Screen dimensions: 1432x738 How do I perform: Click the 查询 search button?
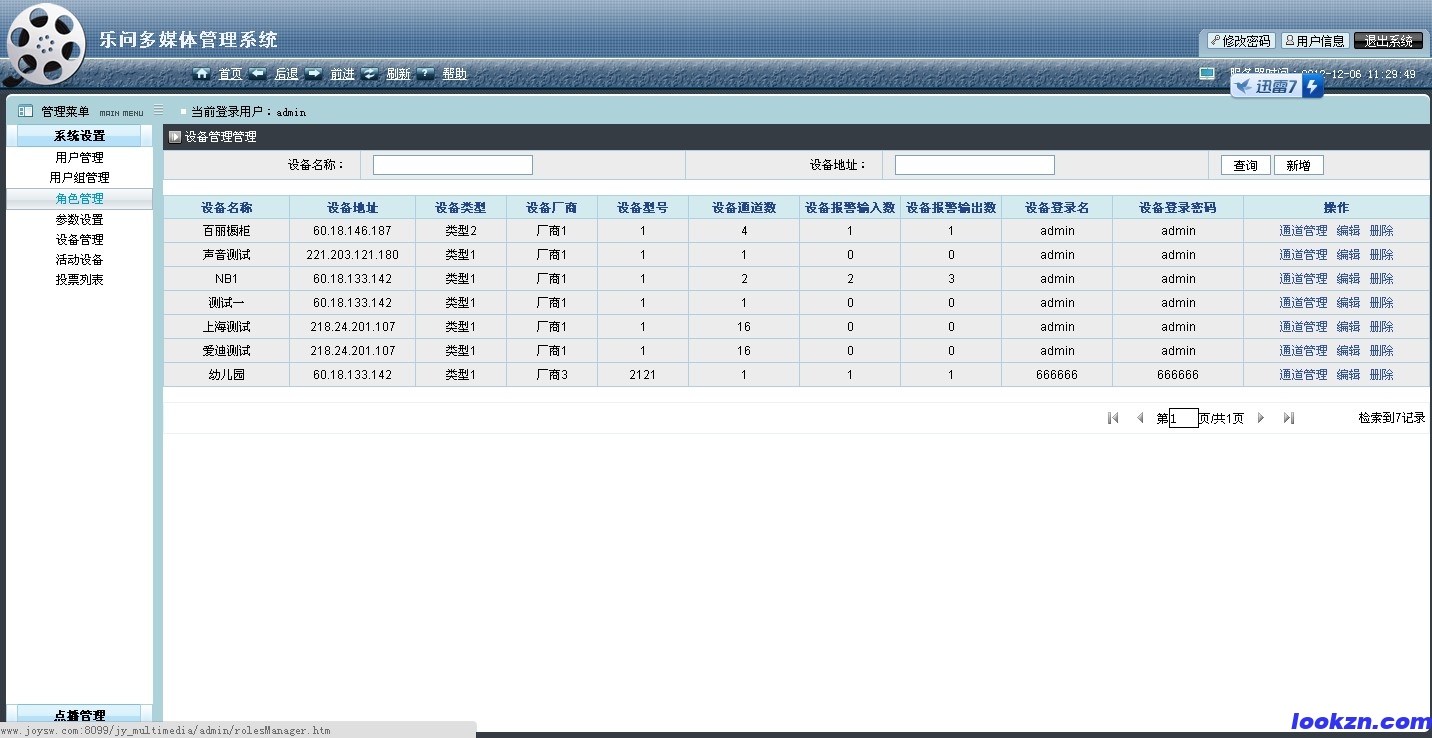[x=1245, y=165]
